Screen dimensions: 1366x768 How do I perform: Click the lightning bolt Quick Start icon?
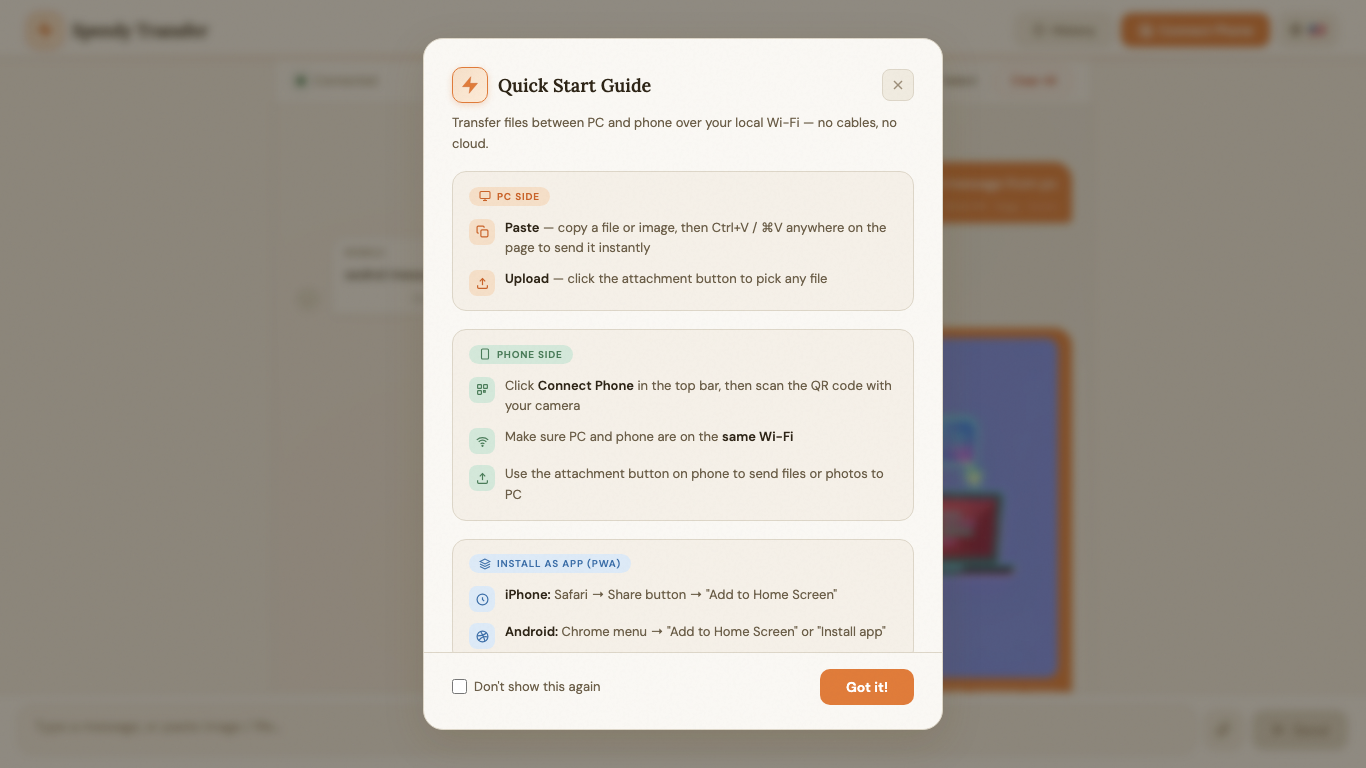tap(470, 85)
